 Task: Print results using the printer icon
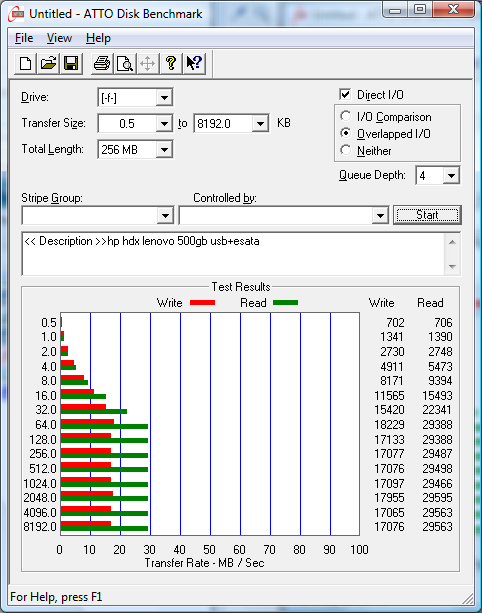pos(102,63)
